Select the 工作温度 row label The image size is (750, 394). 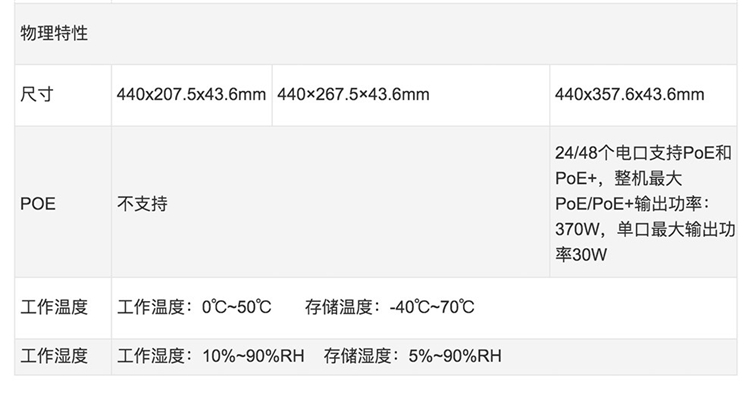[54, 307]
